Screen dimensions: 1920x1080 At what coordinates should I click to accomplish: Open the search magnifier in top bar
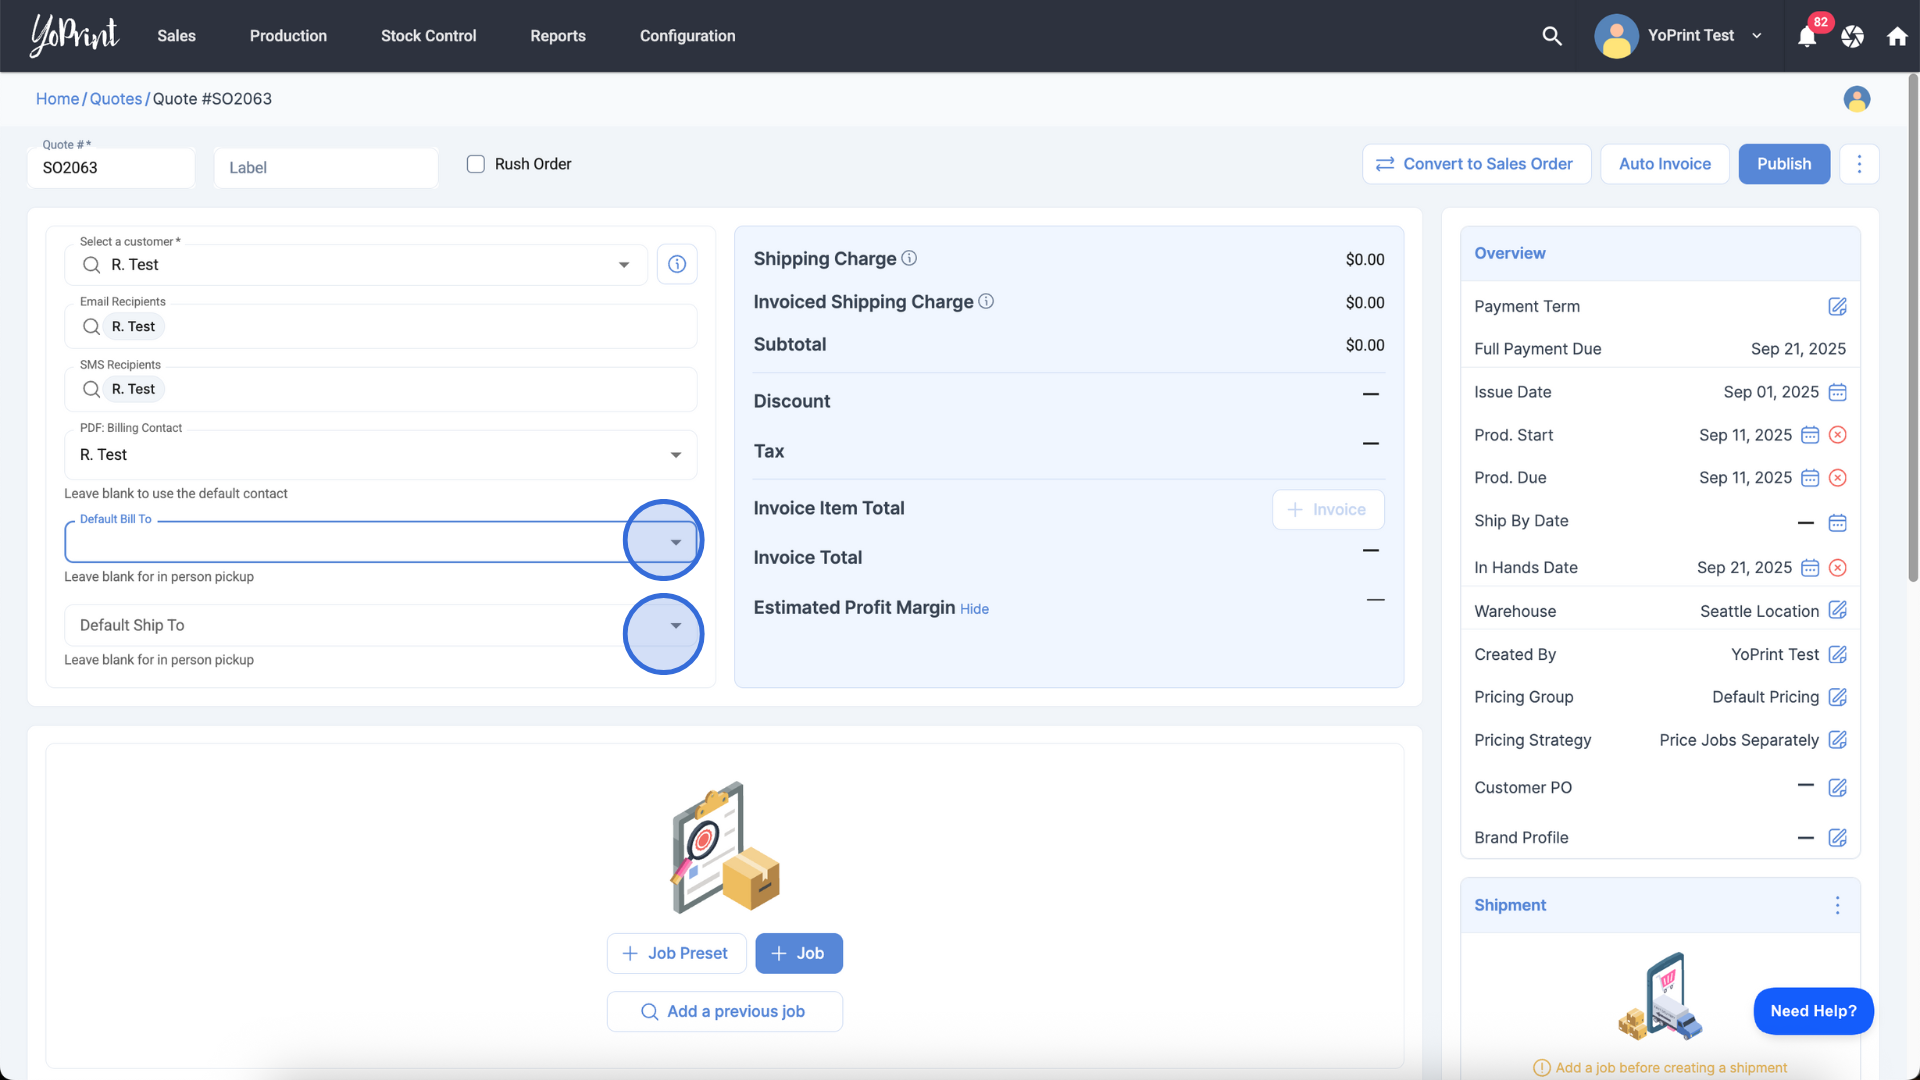[x=1552, y=36]
